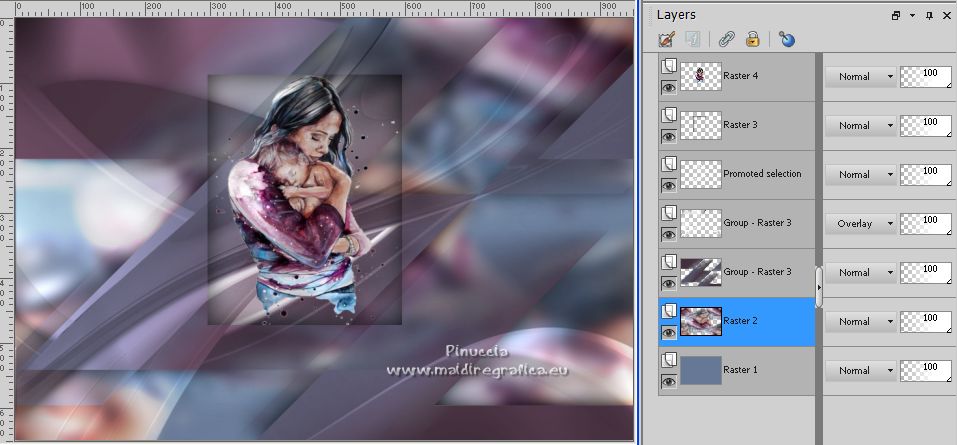Open the Overlay blend mode dropdown
This screenshot has width=957, height=445.
coord(860,223)
